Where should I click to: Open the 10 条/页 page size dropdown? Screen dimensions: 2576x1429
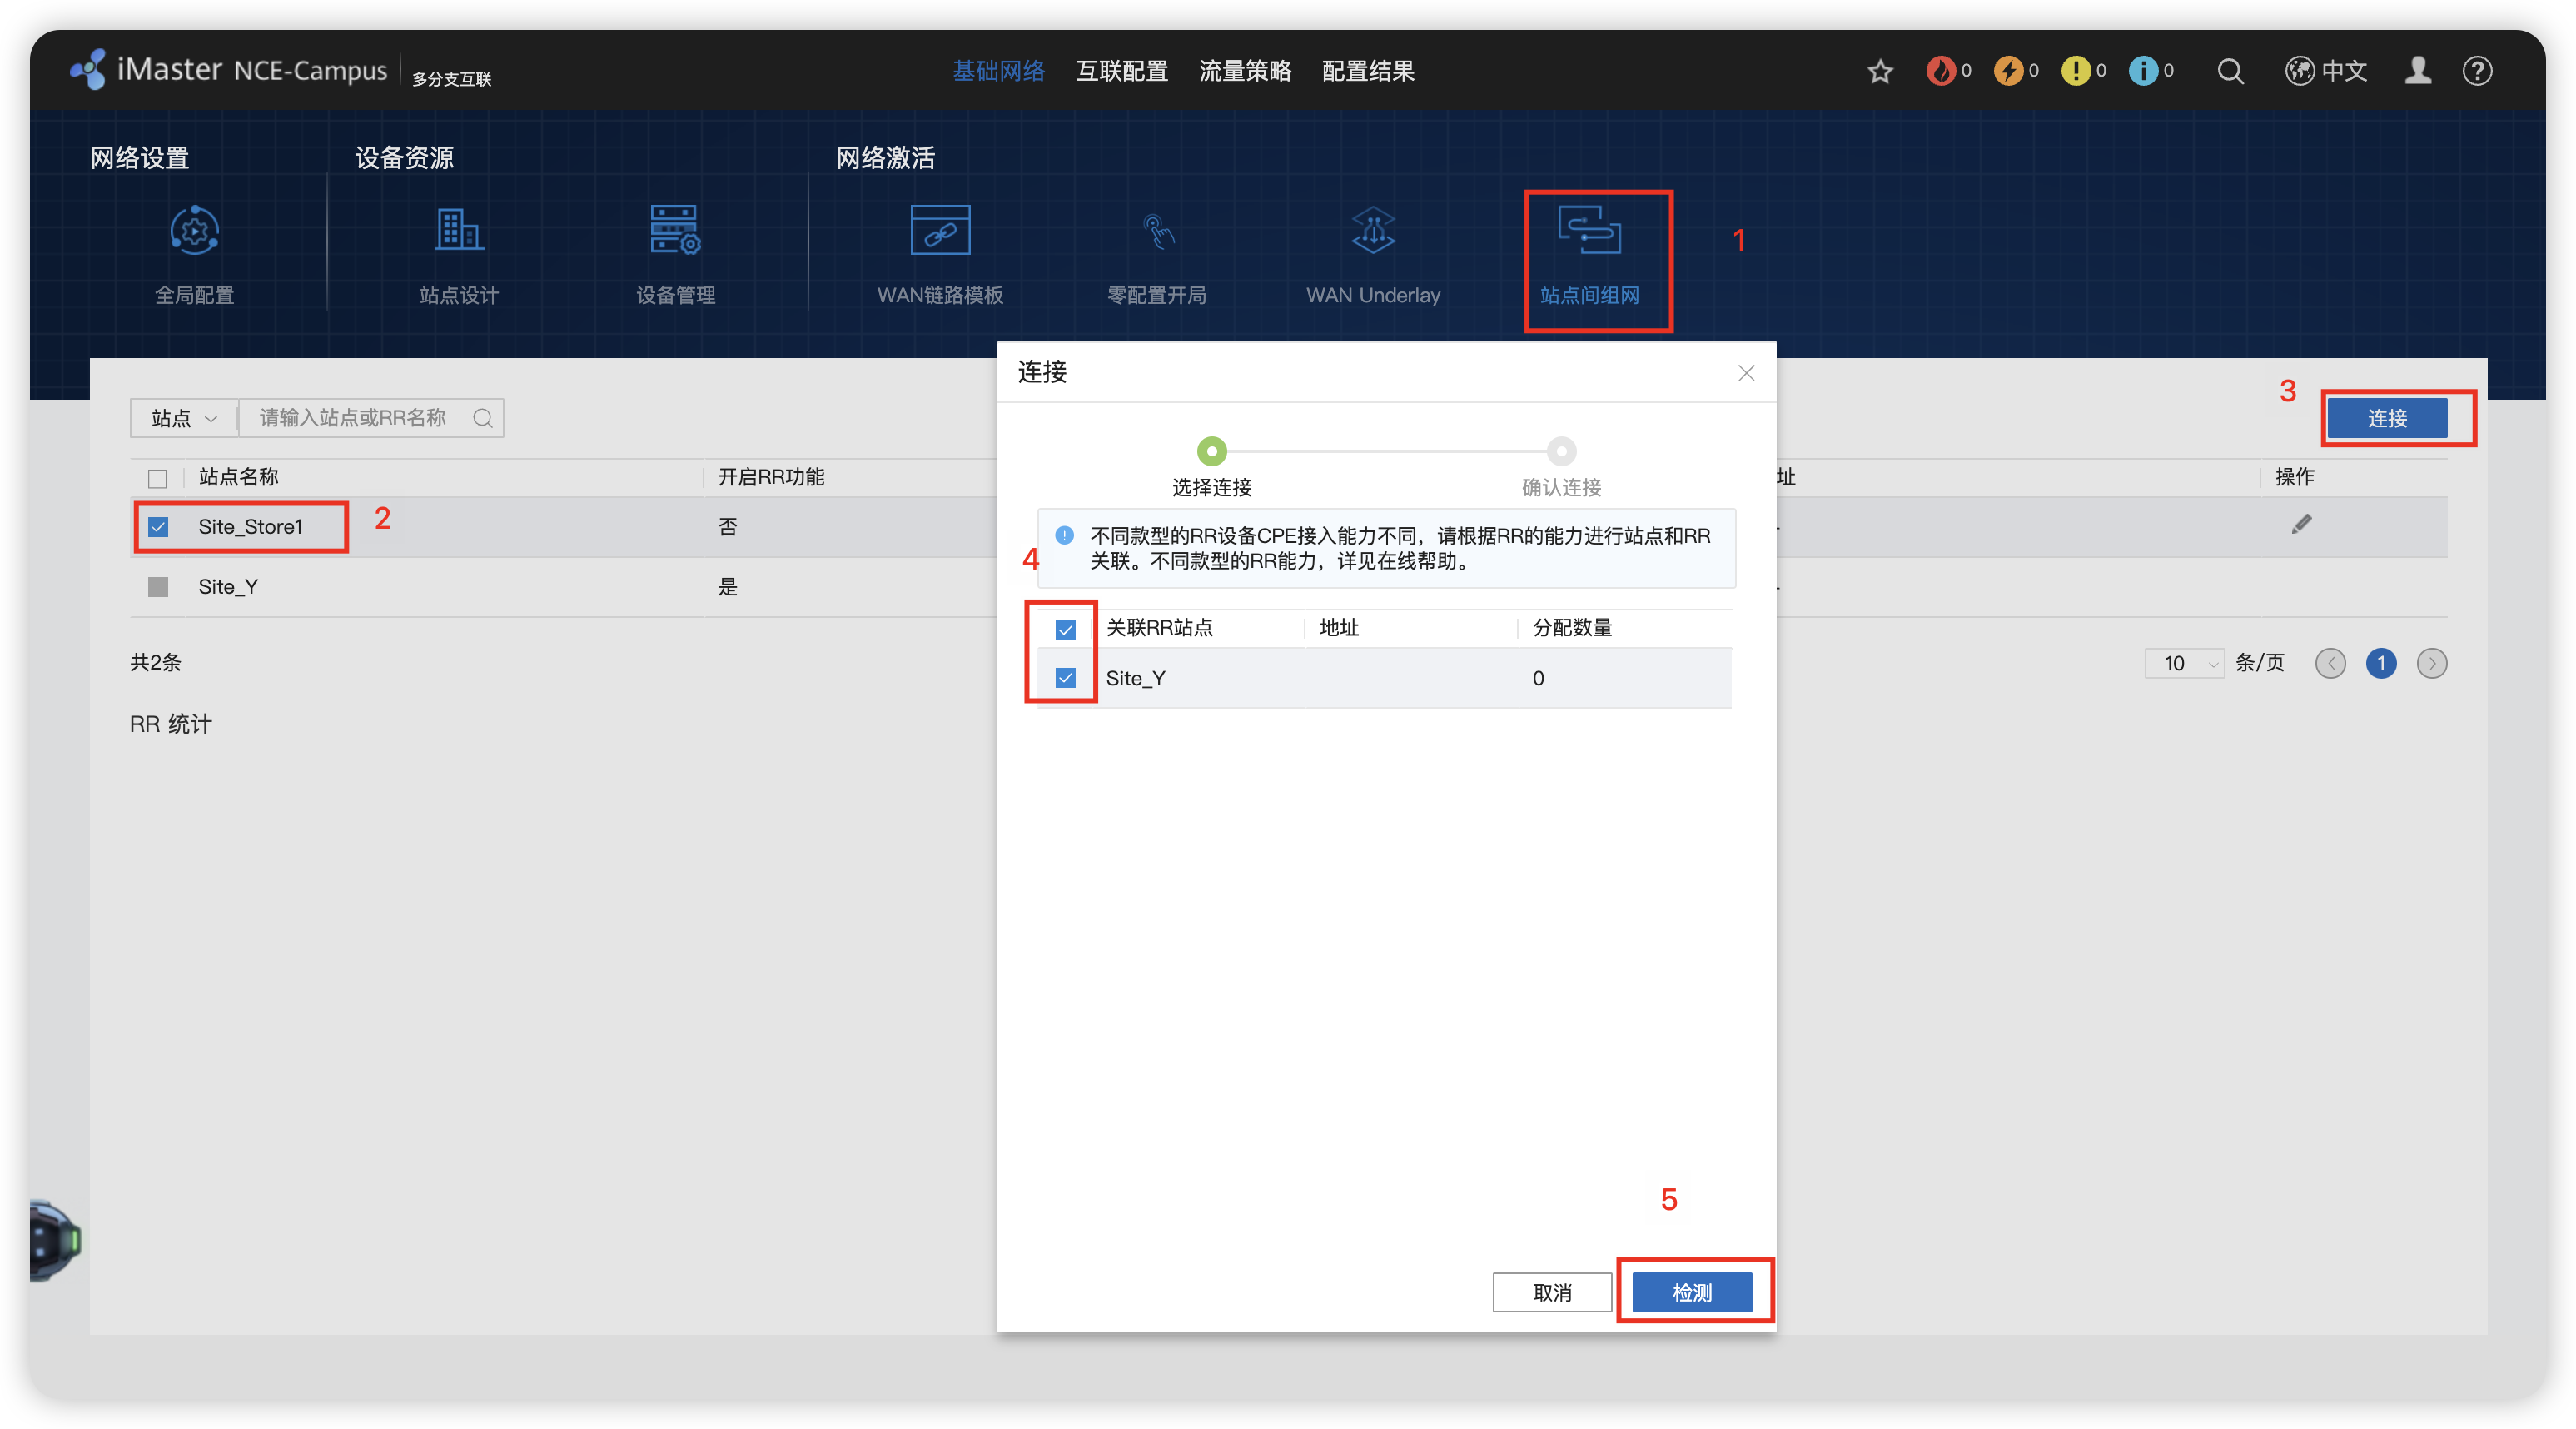[2184, 663]
